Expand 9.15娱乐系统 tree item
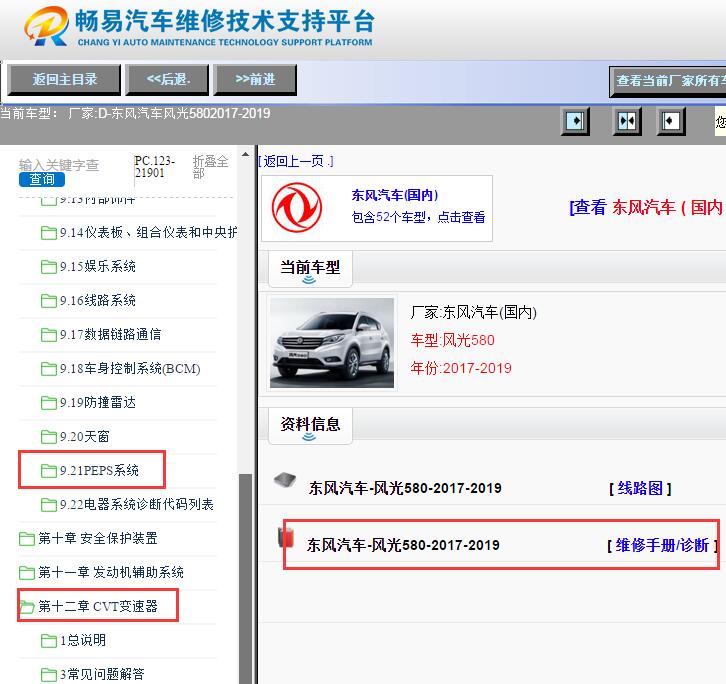Image resolution: width=726 pixels, height=684 pixels. point(98,267)
